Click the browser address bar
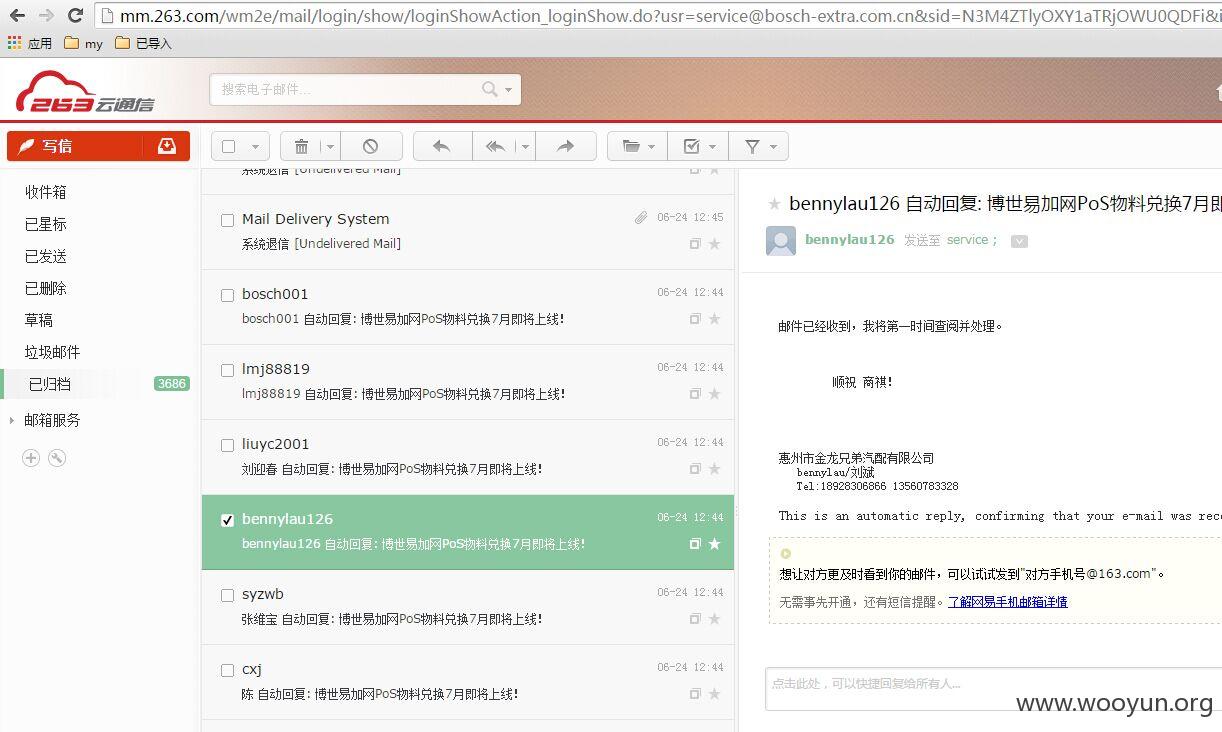Image resolution: width=1222 pixels, height=732 pixels. coord(658,15)
